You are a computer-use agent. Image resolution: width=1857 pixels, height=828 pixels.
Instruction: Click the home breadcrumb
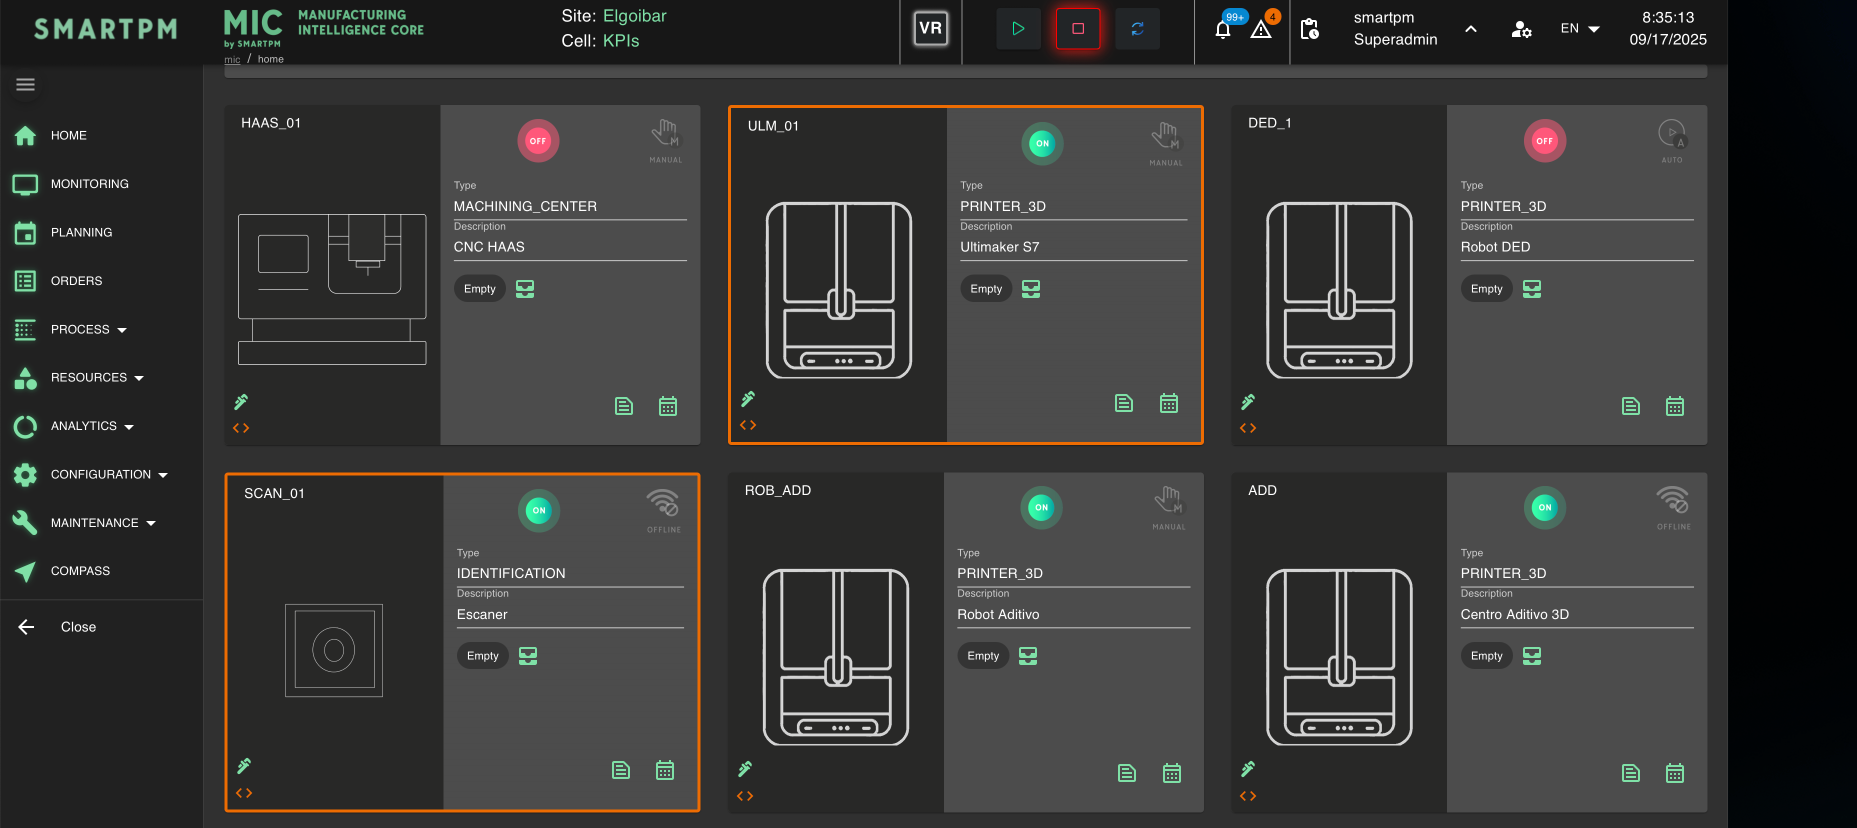point(270,60)
